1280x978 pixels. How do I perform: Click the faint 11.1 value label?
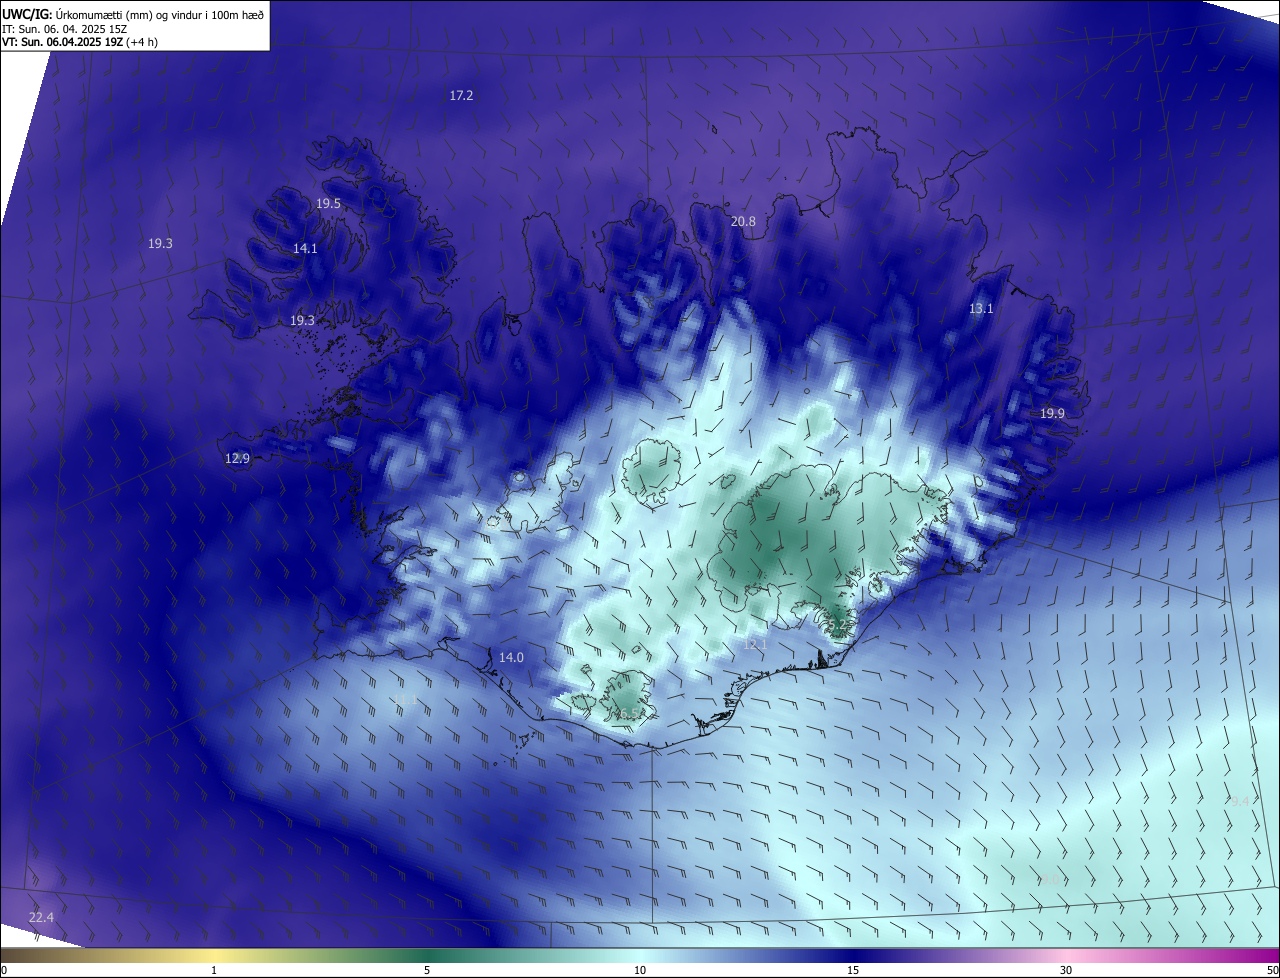(x=405, y=700)
